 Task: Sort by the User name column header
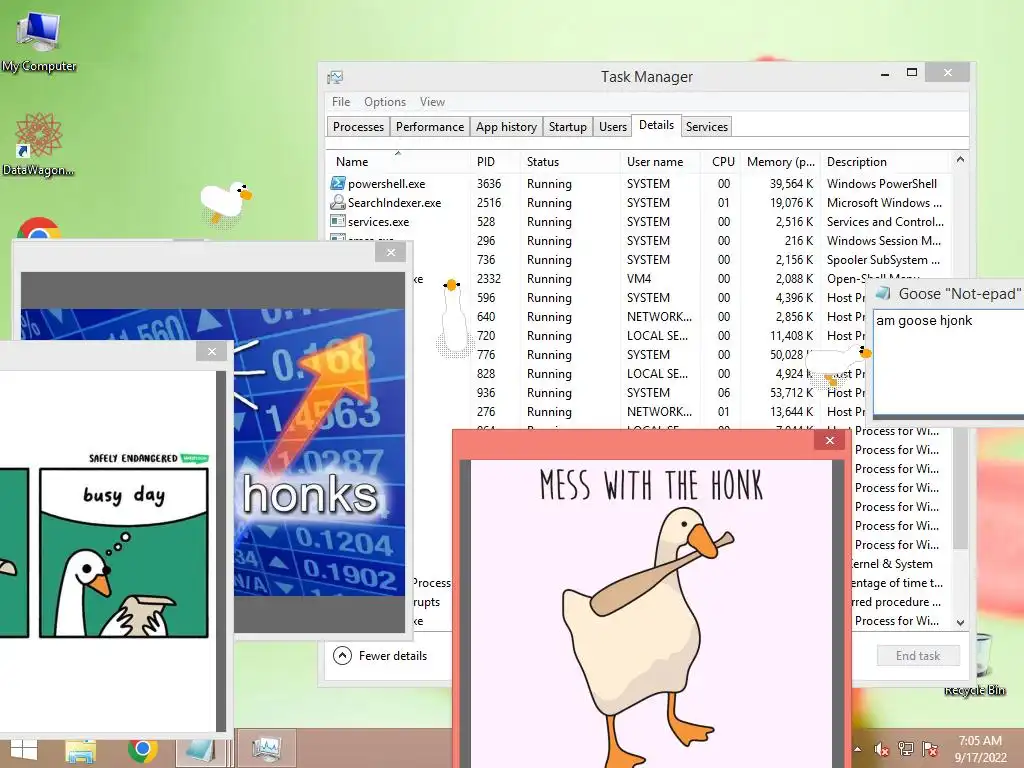[660, 161]
